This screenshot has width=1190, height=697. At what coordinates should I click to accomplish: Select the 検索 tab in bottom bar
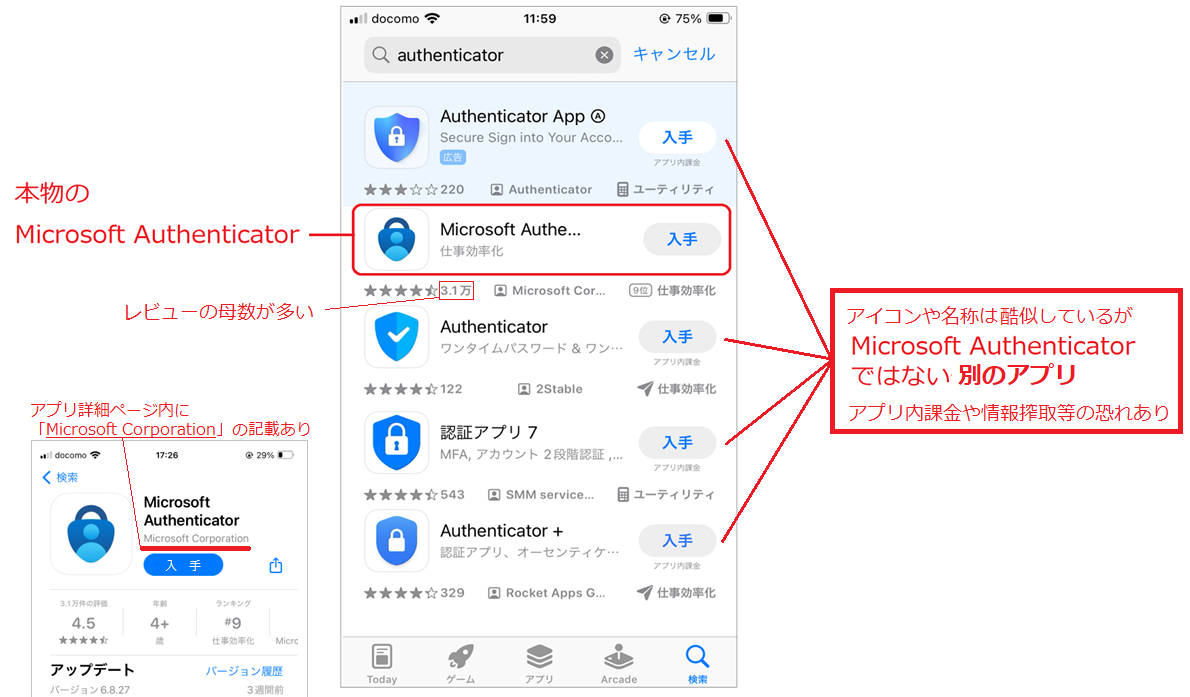(697, 664)
